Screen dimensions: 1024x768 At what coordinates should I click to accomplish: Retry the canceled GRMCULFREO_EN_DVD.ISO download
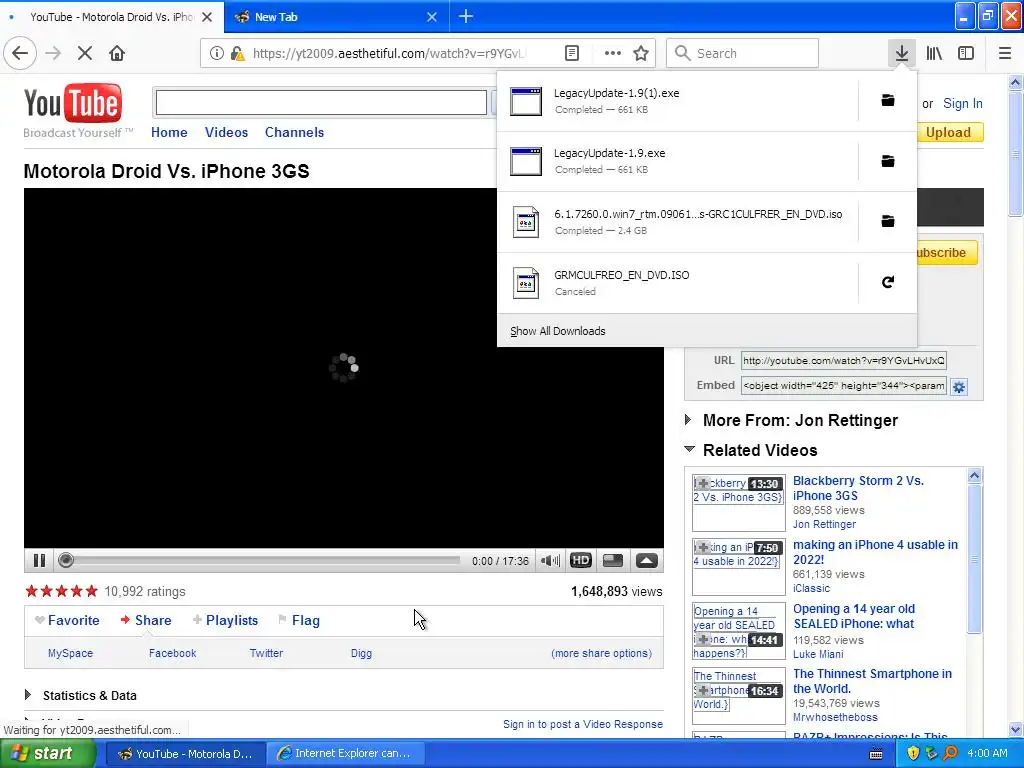(x=888, y=282)
